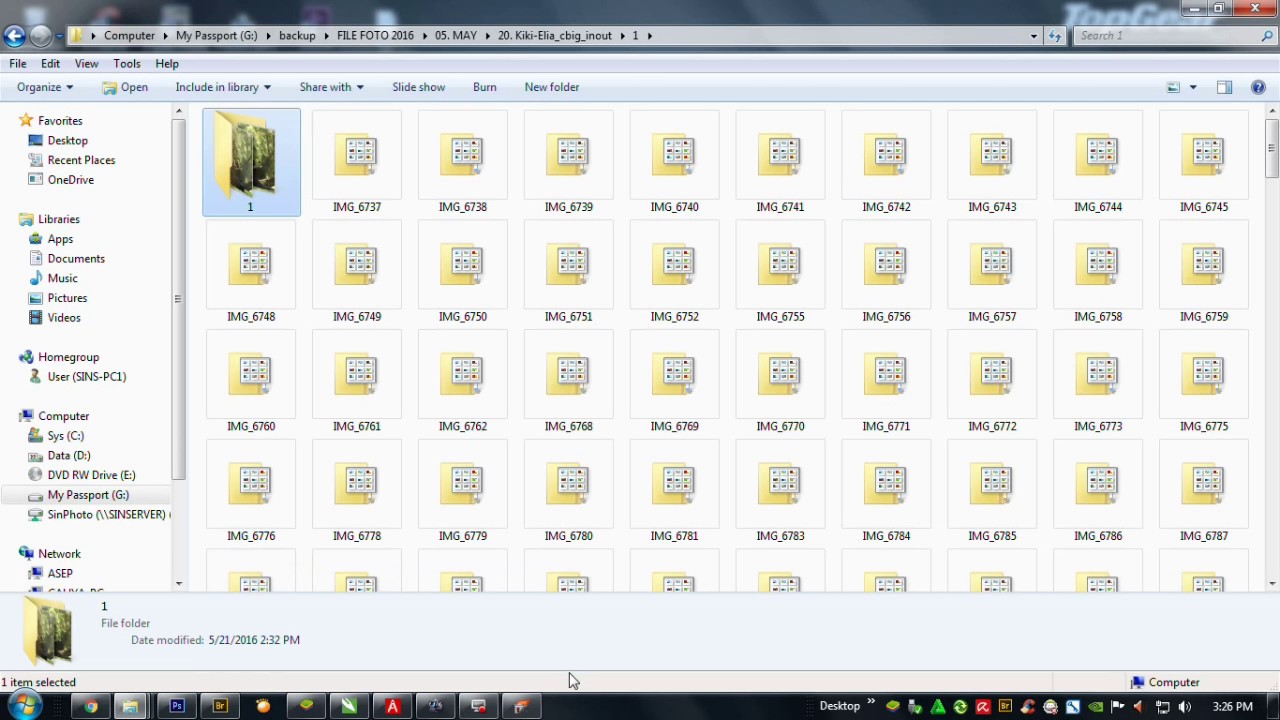Select Pictures library in sidebar
The height and width of the screenshot is (720, 1280).
coord(67,298)
